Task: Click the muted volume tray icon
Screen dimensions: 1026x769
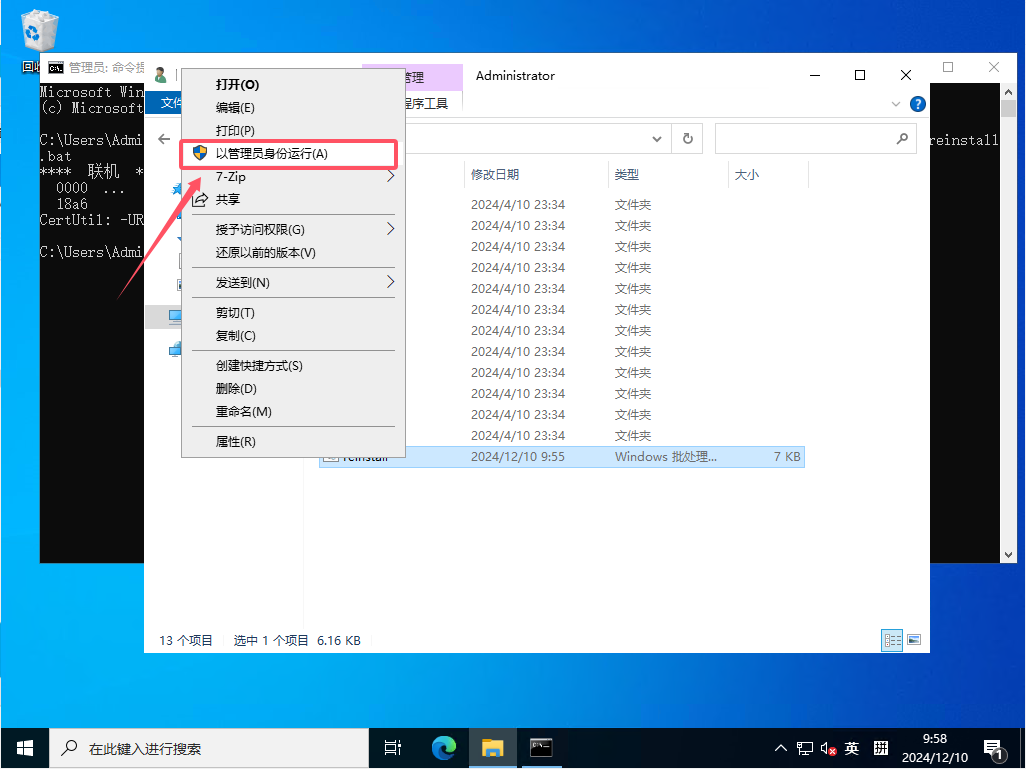Action: (828, 748)
